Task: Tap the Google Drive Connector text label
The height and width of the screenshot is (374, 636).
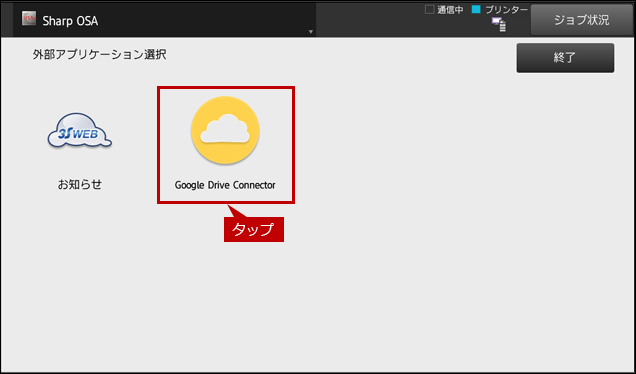Action: (225, 185)
